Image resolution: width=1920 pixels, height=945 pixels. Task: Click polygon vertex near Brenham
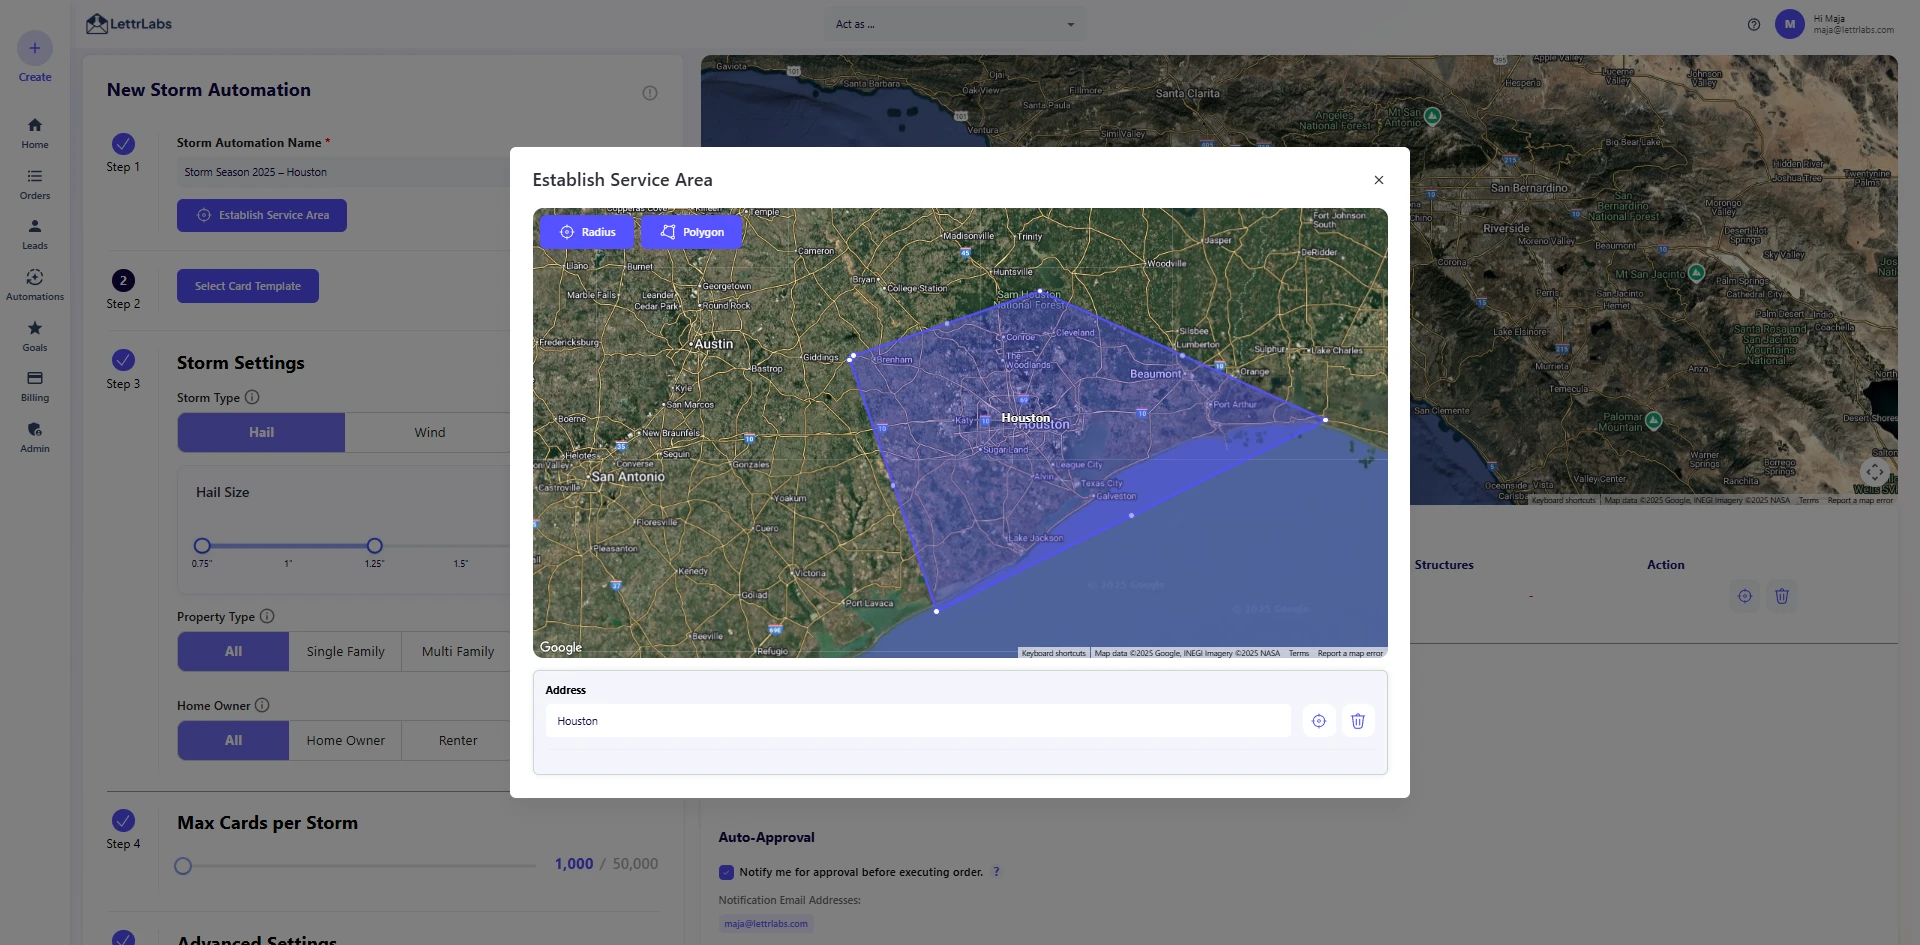[852, 356]
